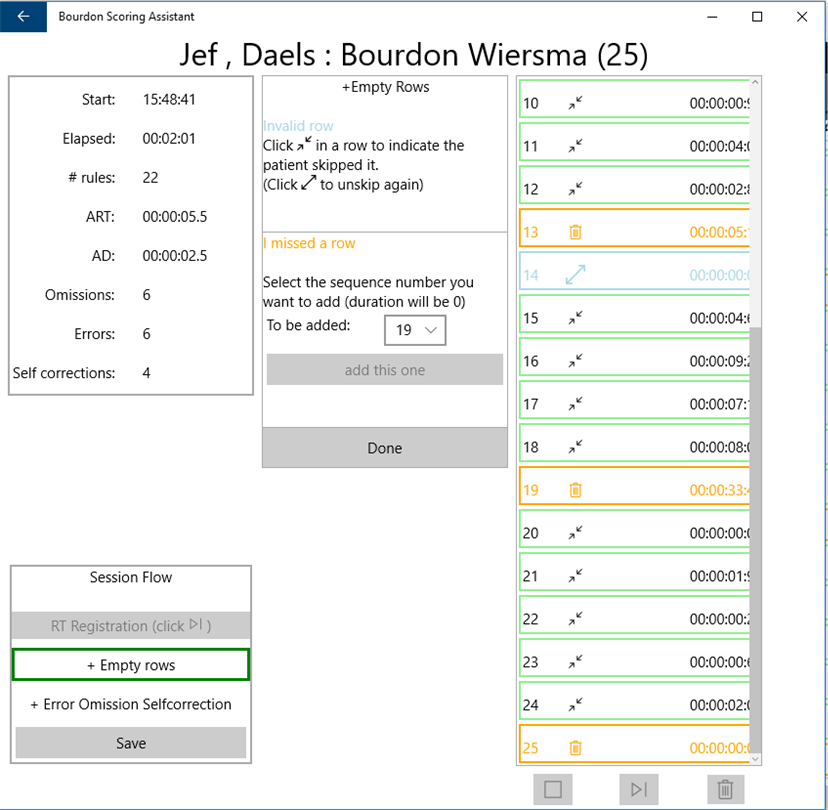Click the Omissions value 6
828x810 pixels.
tap(146, 295)
